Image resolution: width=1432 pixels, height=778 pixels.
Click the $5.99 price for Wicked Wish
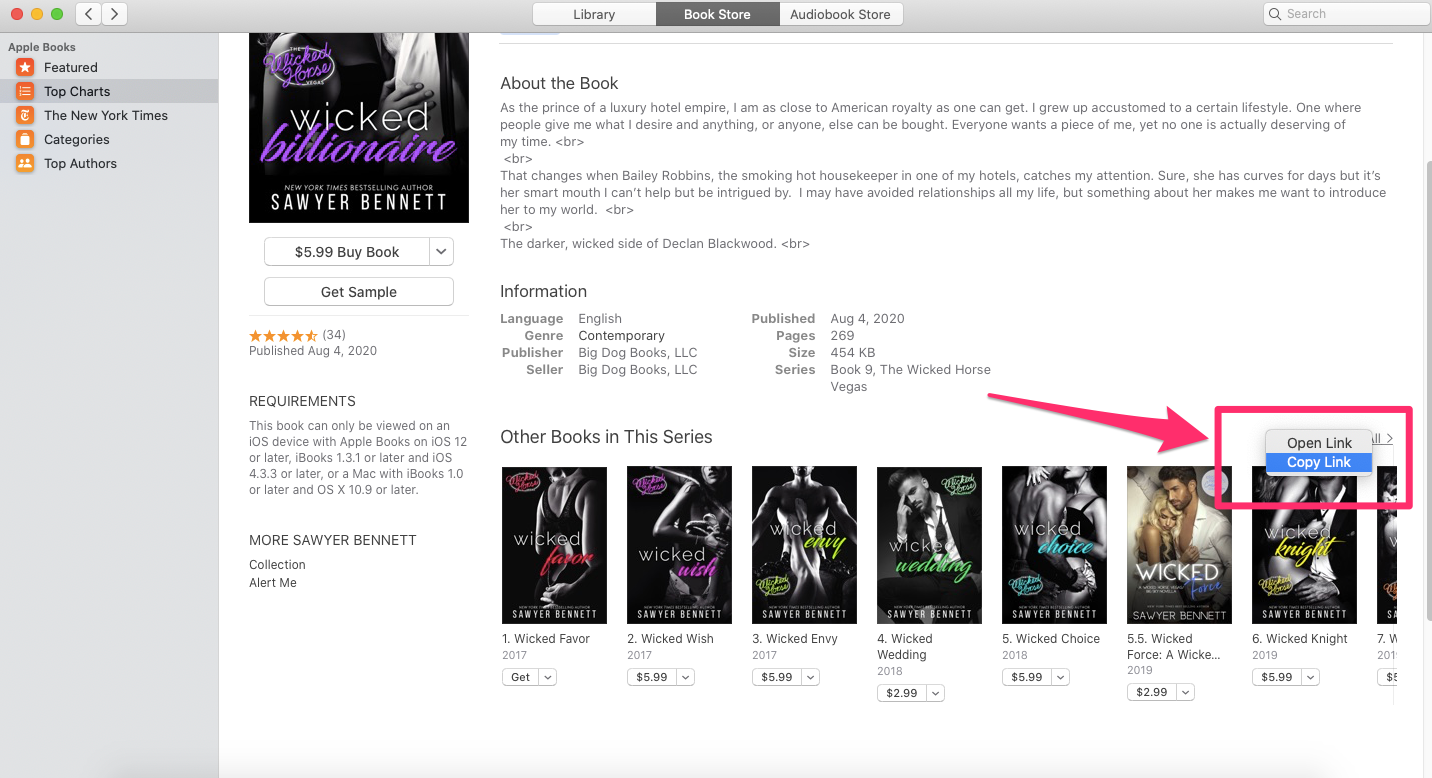[x=652, y=677]
